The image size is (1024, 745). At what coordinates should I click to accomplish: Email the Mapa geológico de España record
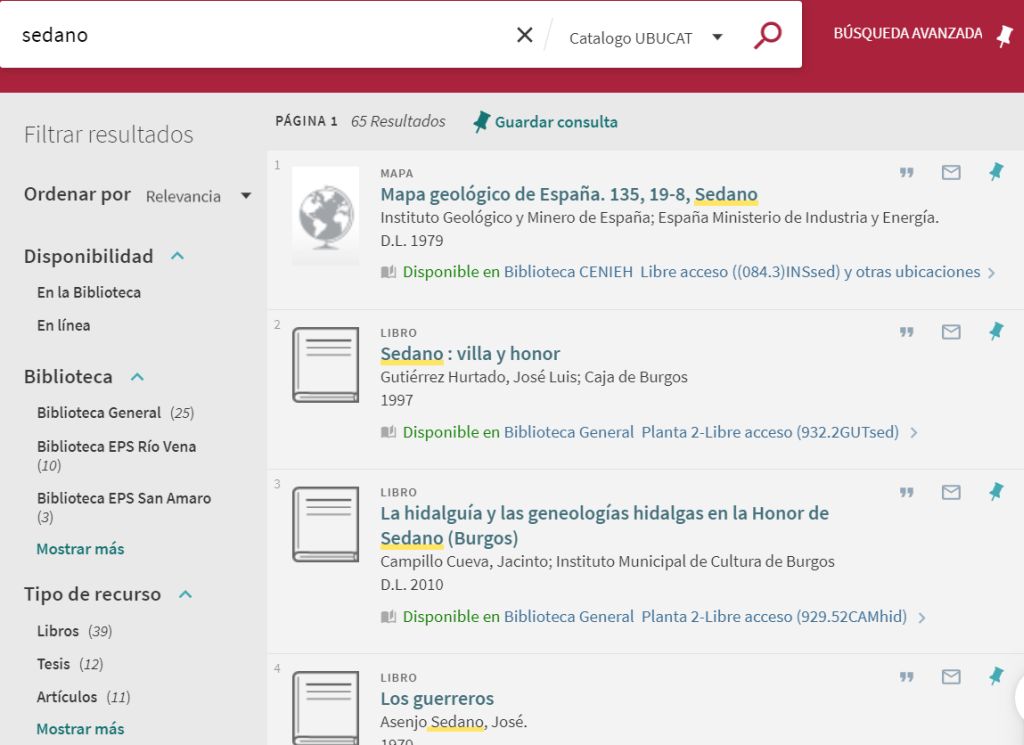[951, 172]
